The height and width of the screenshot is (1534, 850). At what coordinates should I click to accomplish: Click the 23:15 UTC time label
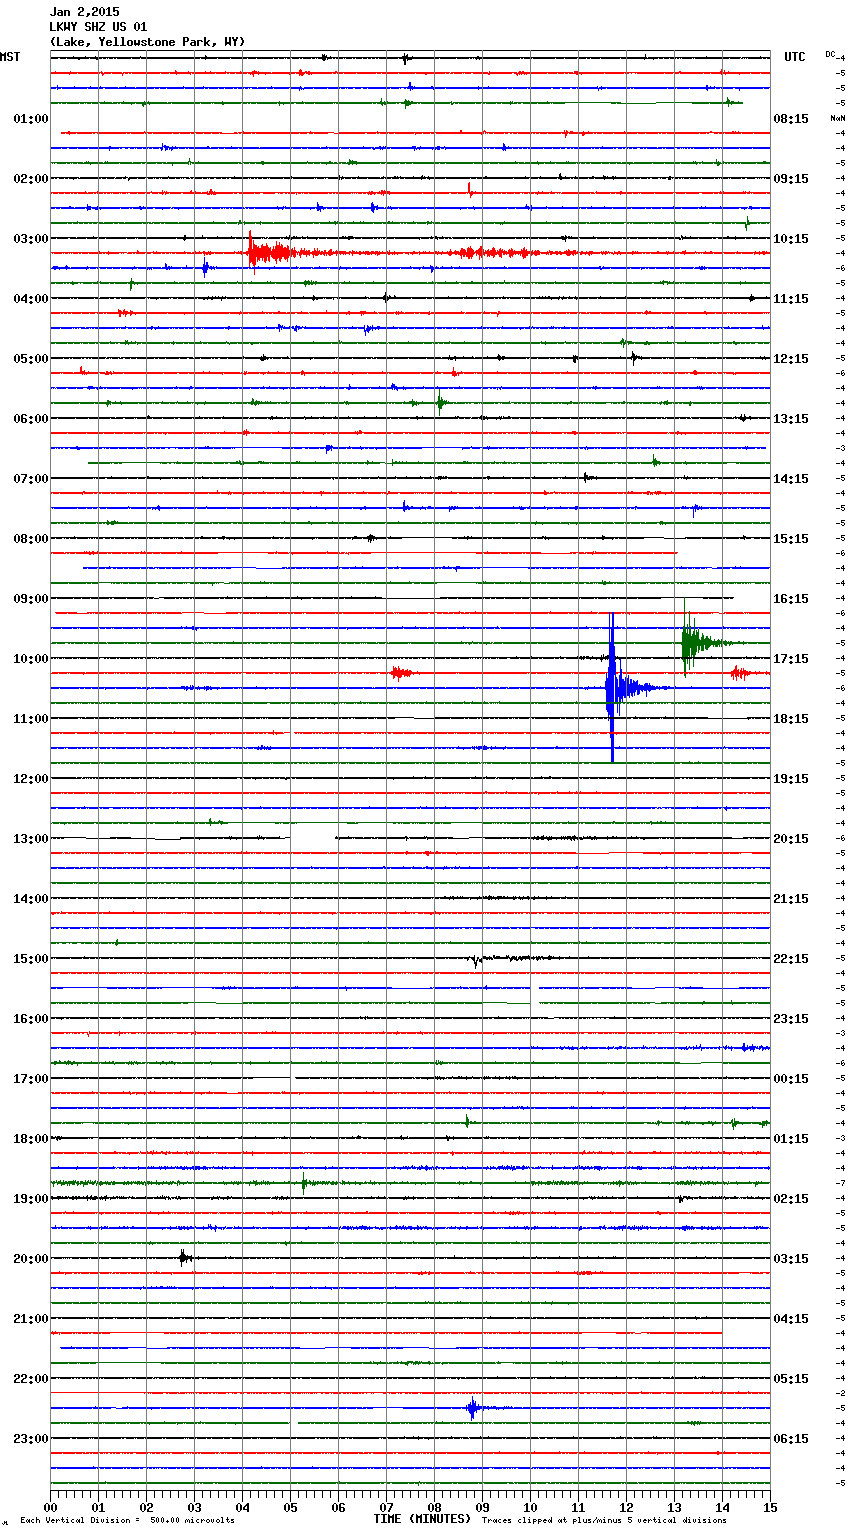(x=791, y=1019)
